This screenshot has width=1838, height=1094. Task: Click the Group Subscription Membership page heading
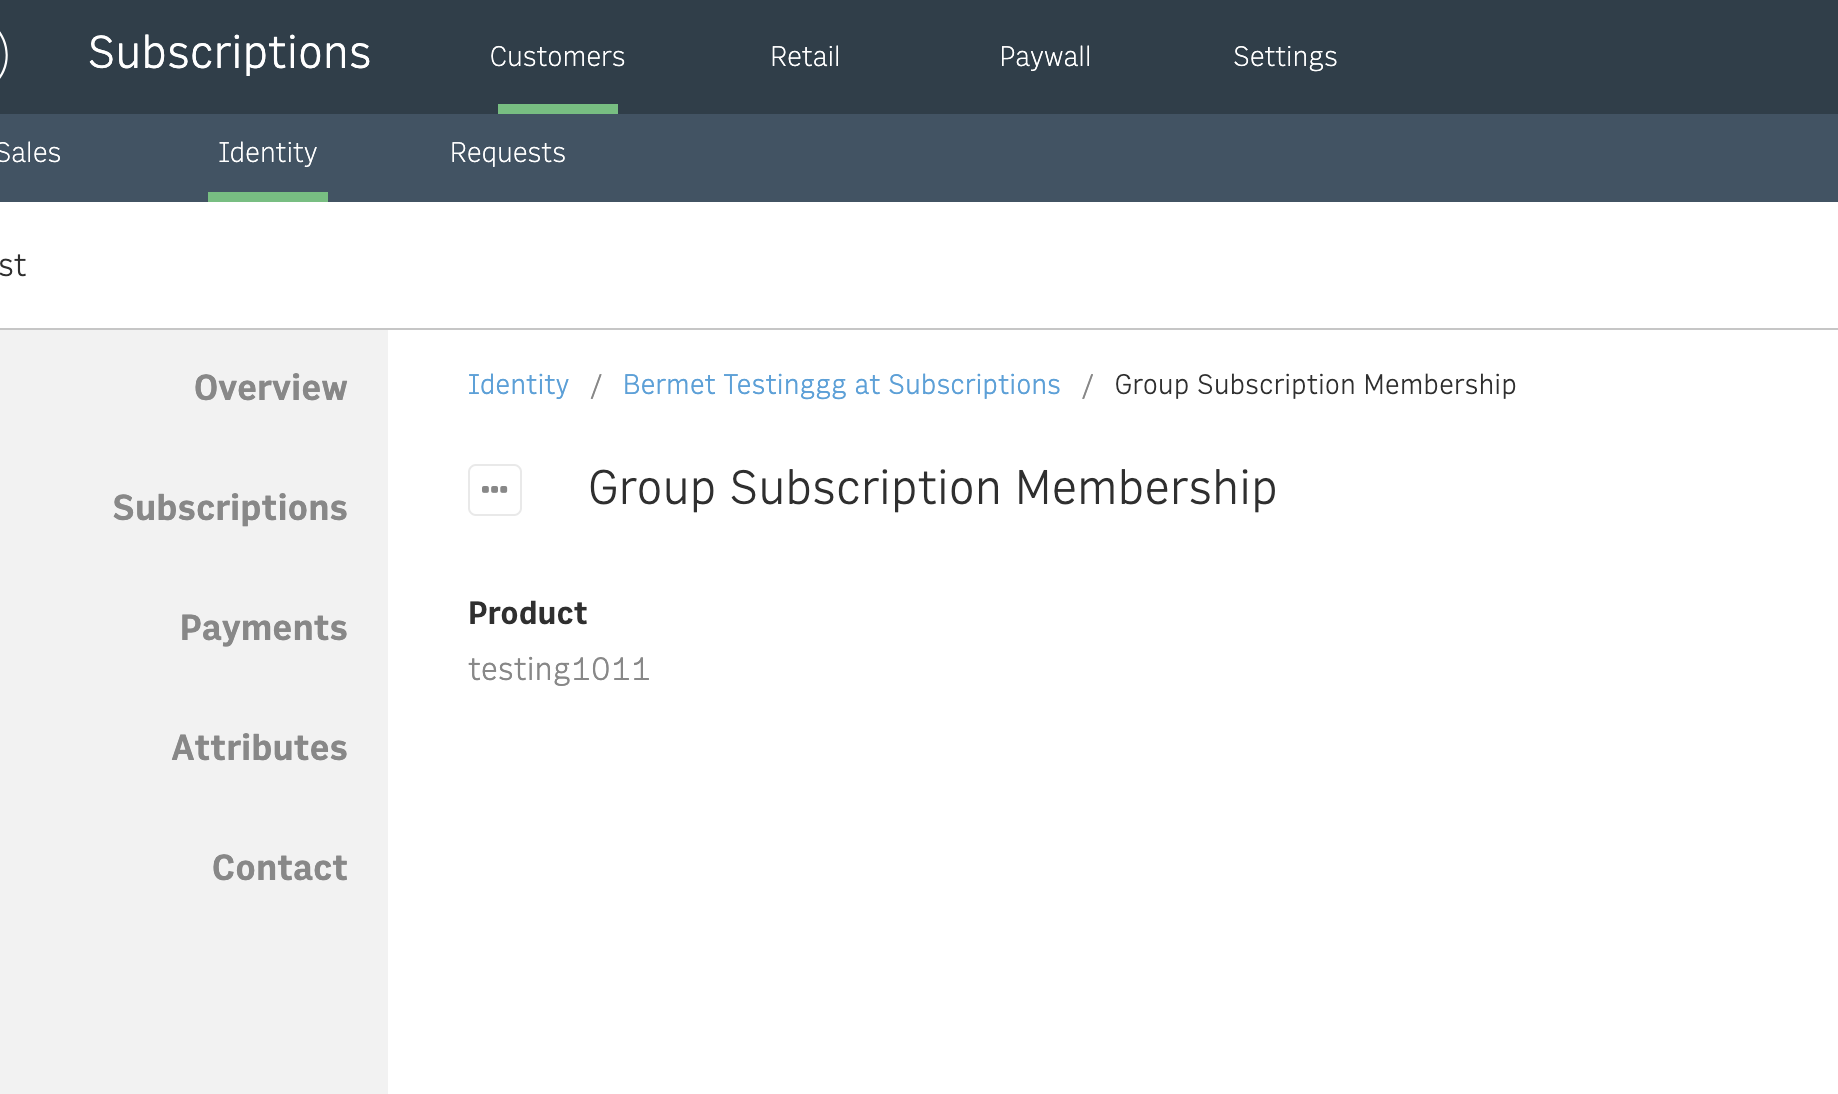coord(932,489)
